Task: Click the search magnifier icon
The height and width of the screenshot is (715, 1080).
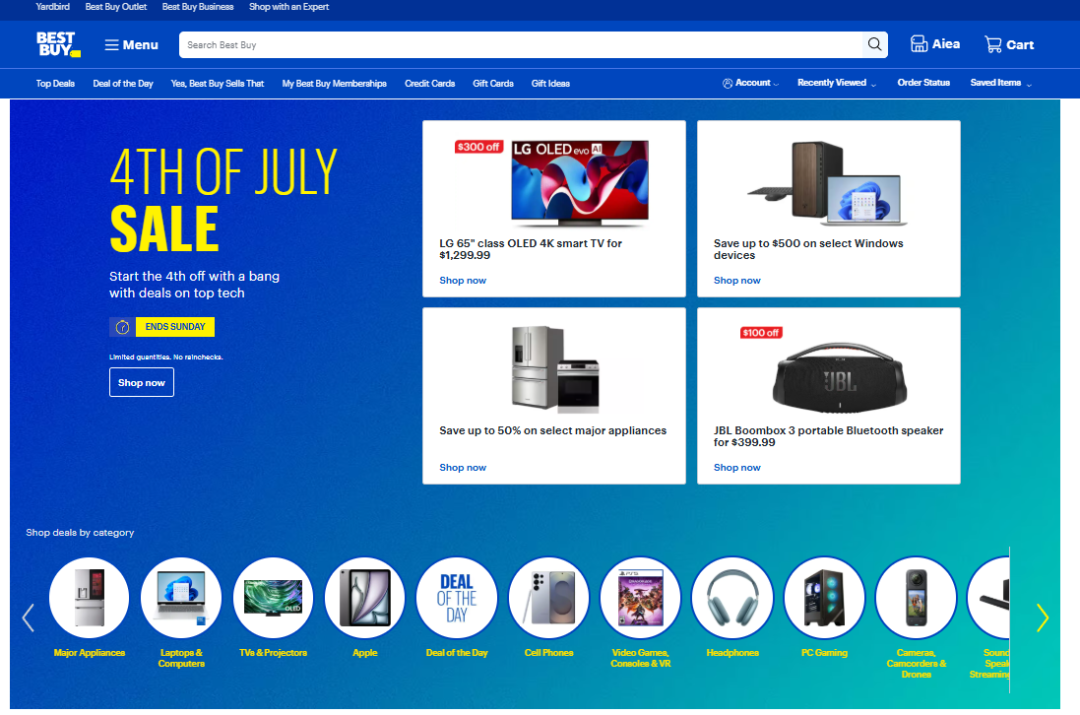Action: 874,44
